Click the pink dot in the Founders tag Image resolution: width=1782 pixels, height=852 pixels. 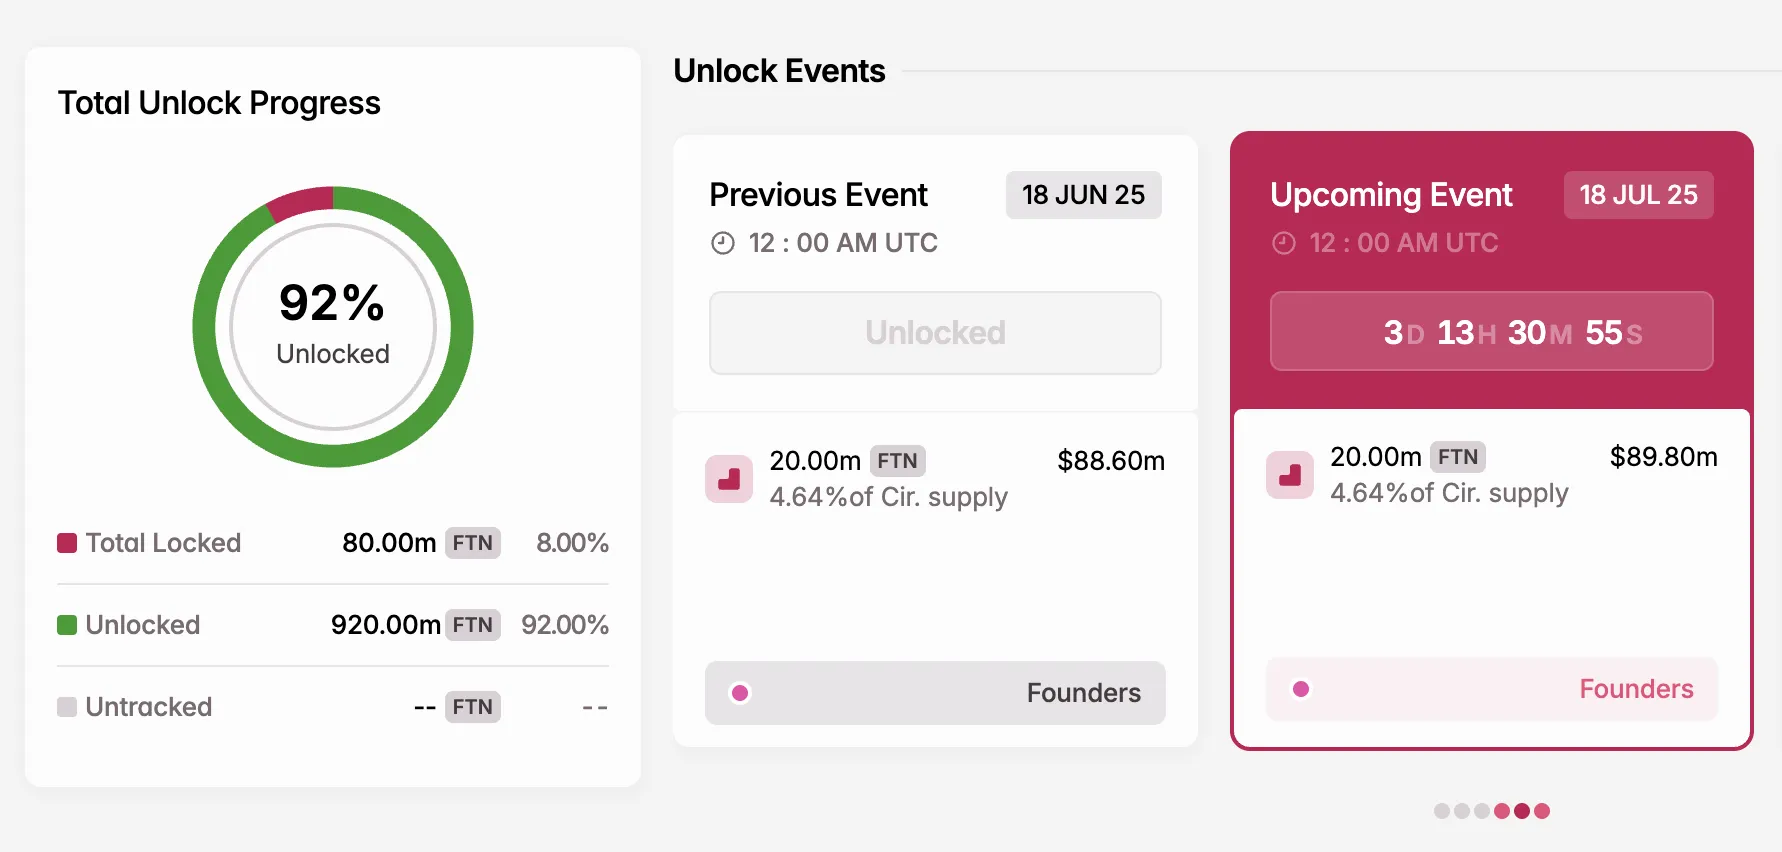(740, 692)
